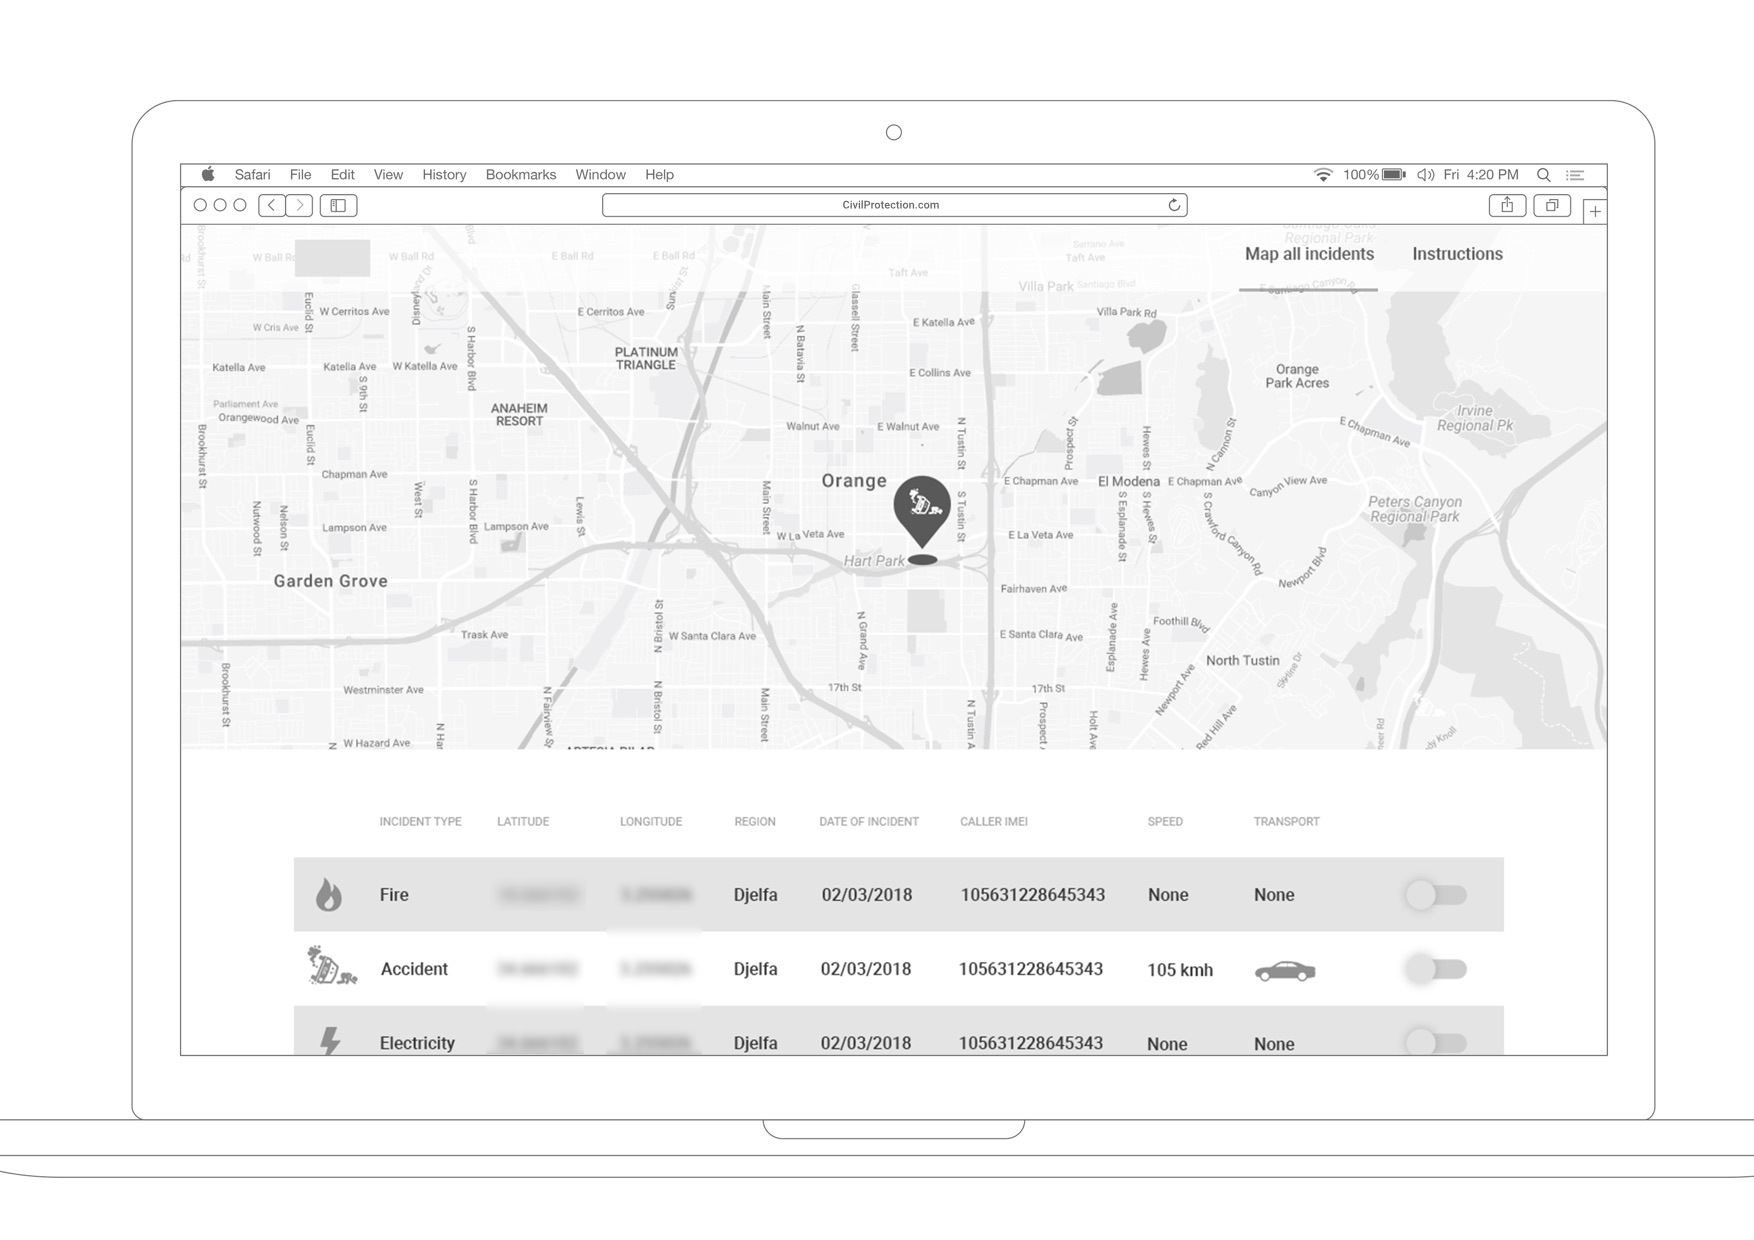Click the North Tustin label on map

point(1242,660)
